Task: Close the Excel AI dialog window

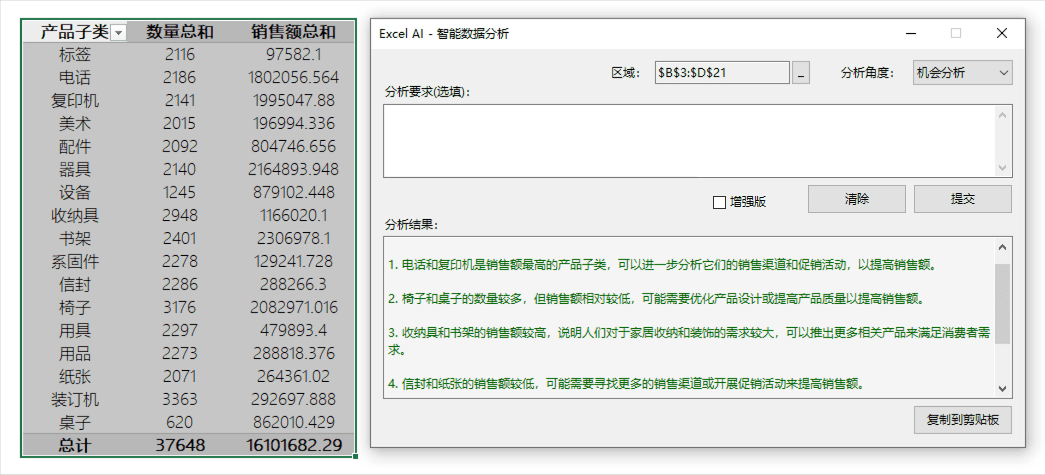Action: (1002, 33)
